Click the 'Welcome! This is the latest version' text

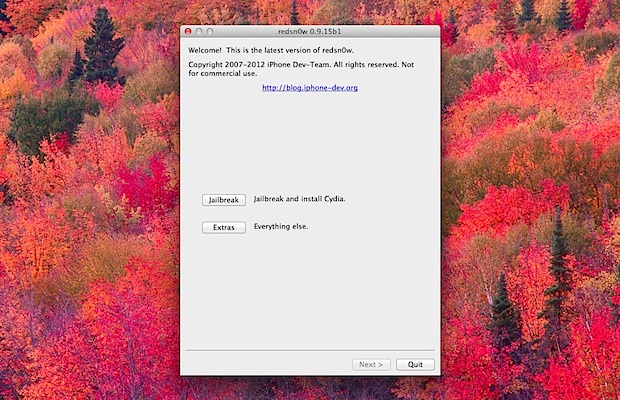click(271, 50)
